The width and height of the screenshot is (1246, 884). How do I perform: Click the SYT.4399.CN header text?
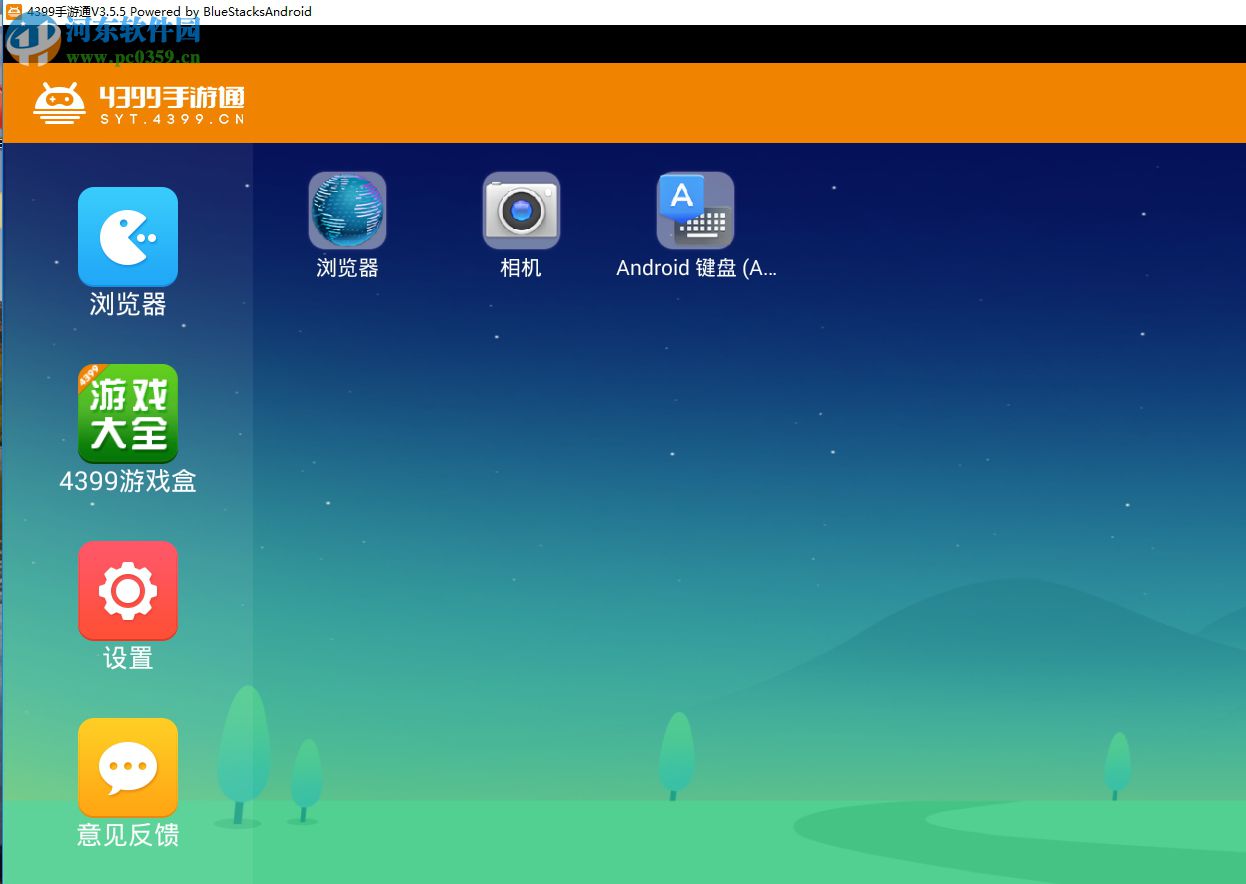(x=172, y=119)
